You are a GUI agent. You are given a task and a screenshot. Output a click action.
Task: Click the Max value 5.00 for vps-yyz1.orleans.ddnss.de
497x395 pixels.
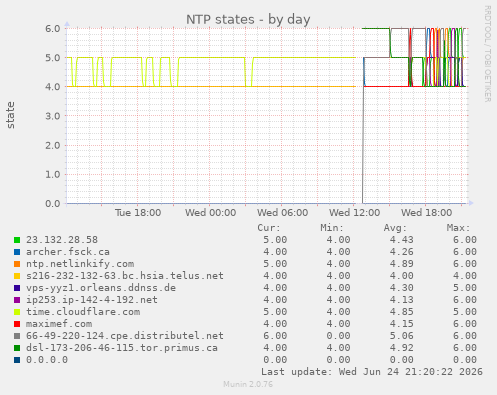[465, 288]
